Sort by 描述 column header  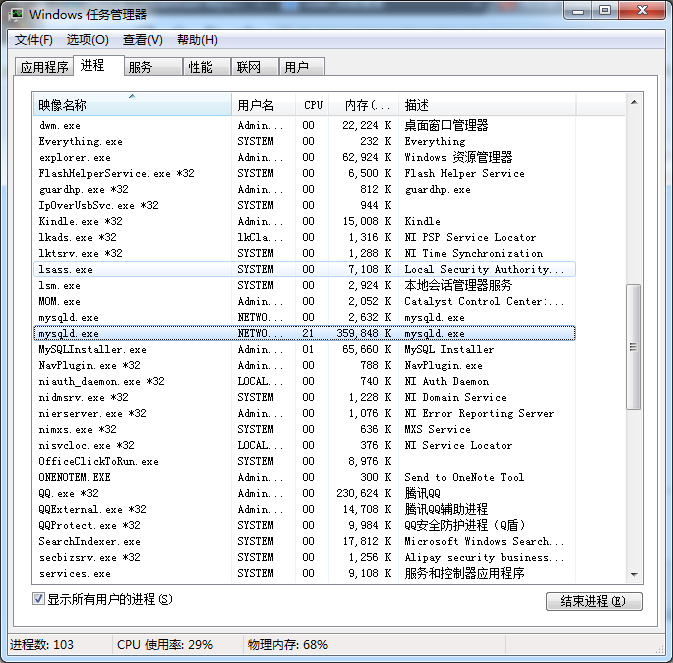click(487, 105)
